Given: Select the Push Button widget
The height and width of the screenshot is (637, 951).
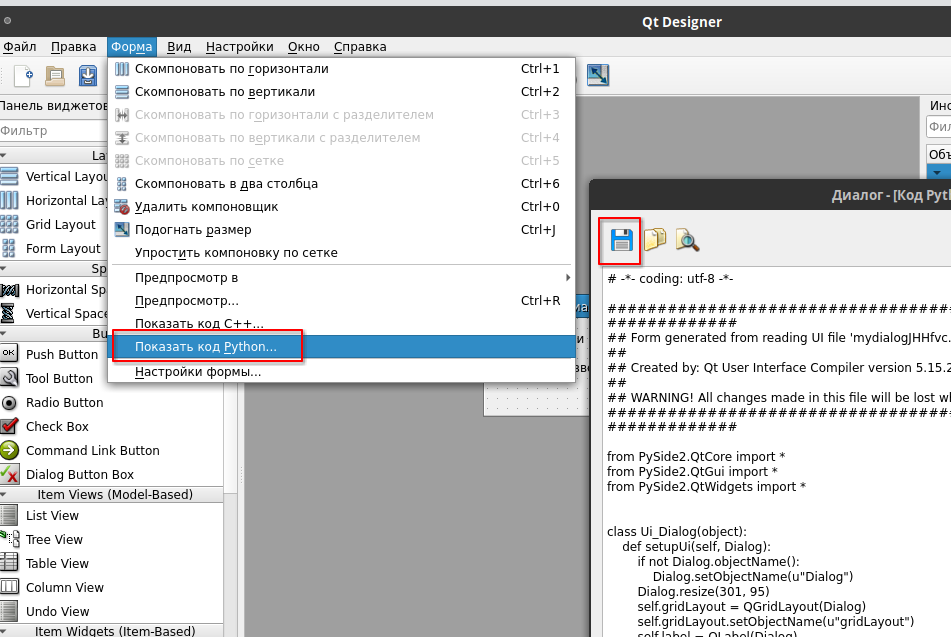Looking at the screenshot, I should [x=61, y=354].
